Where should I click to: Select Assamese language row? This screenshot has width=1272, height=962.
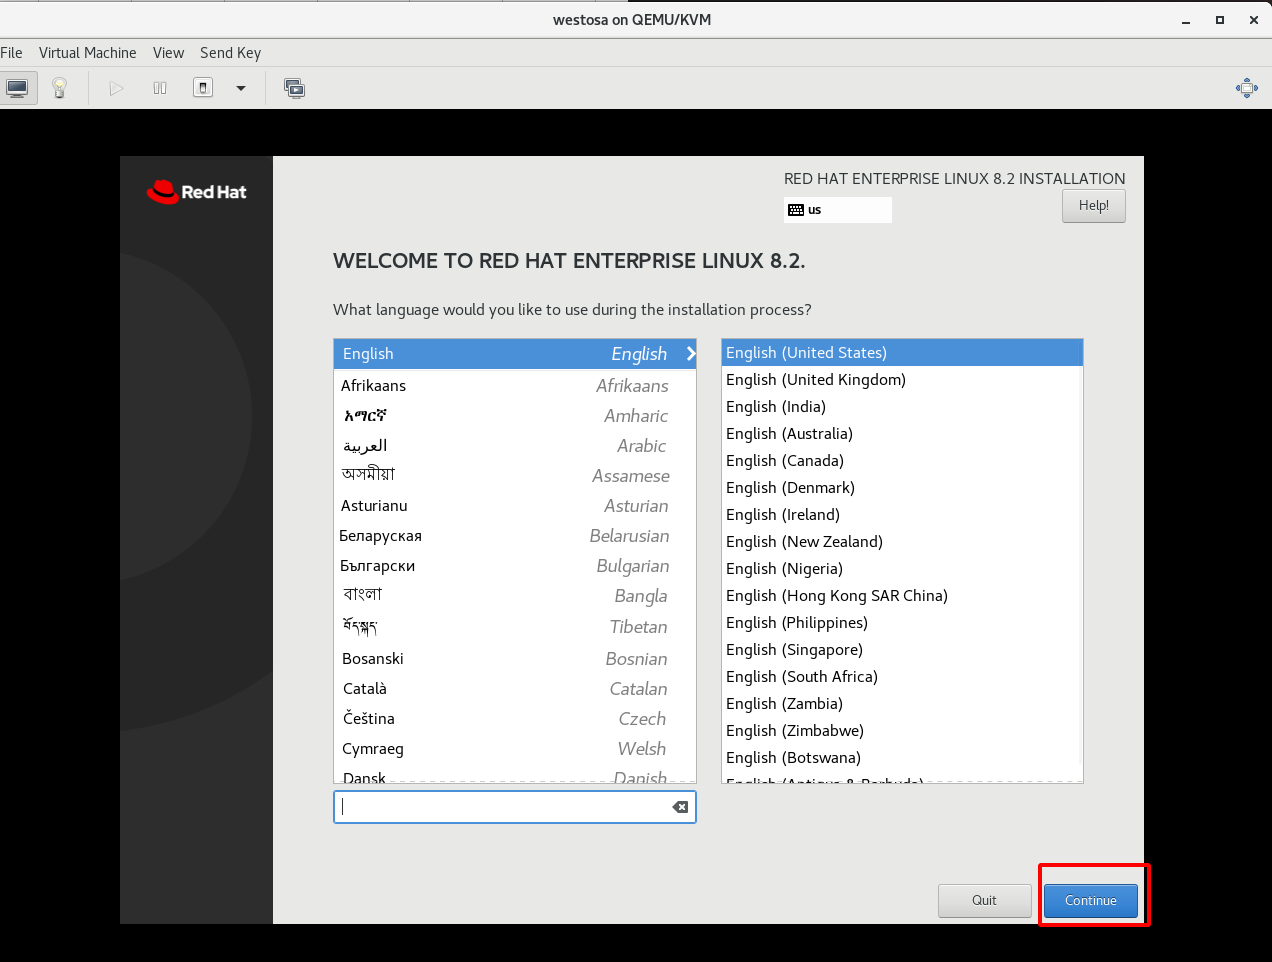click(515, 476)
